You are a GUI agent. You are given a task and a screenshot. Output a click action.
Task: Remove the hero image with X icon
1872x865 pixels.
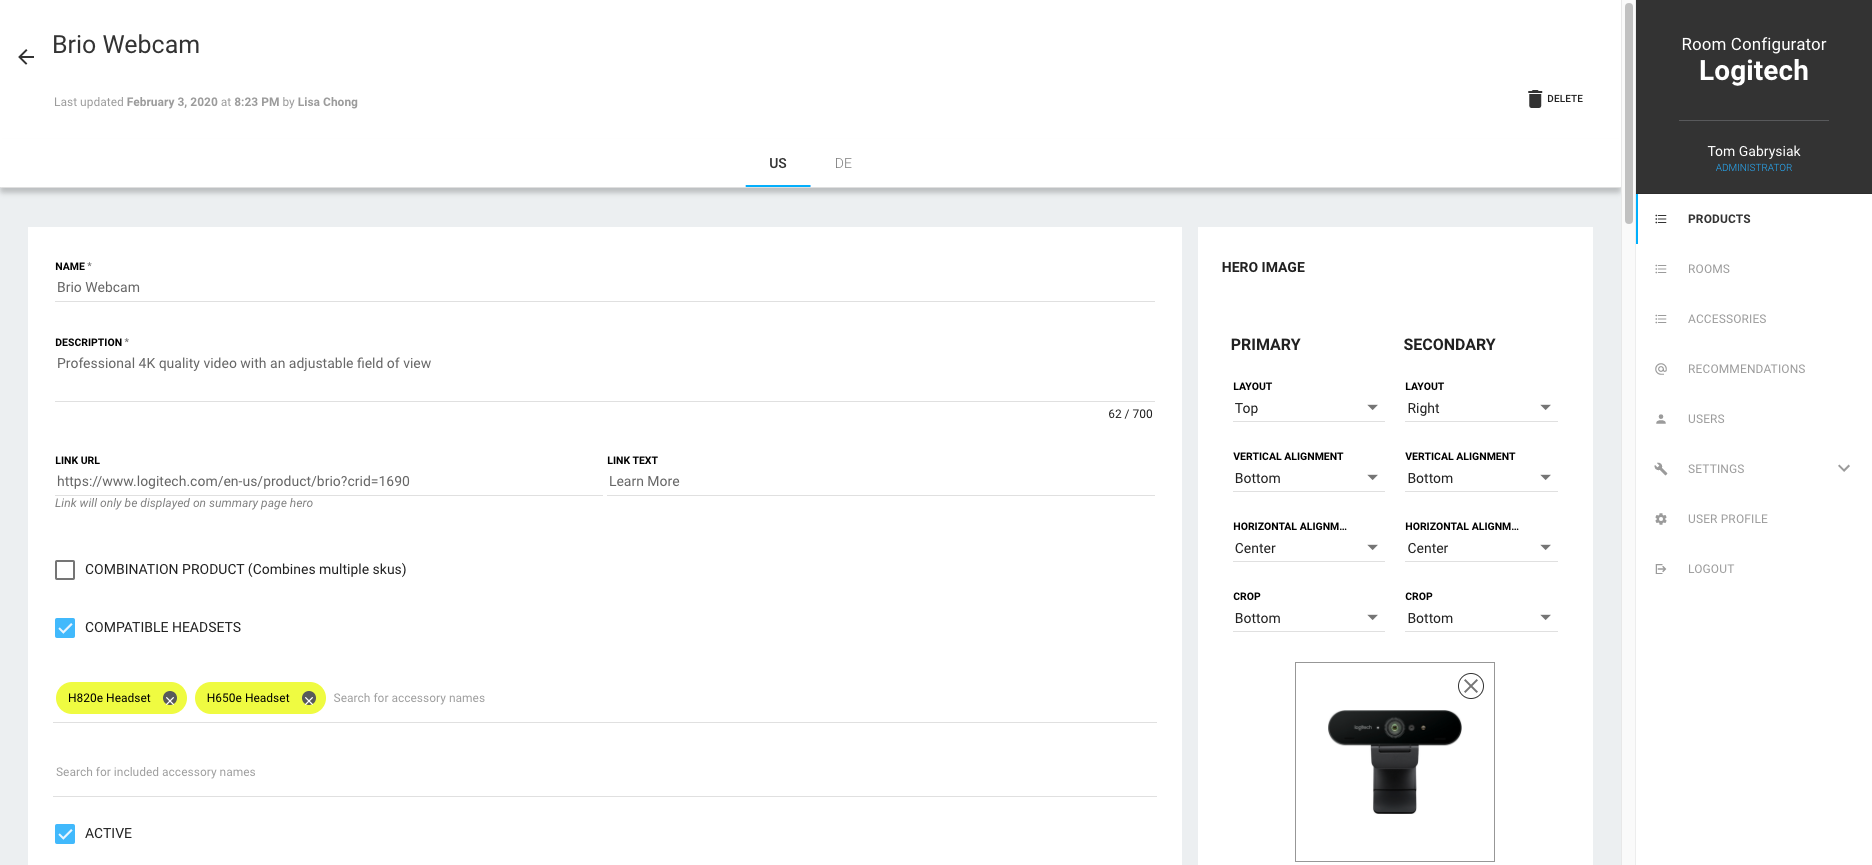1470,686
